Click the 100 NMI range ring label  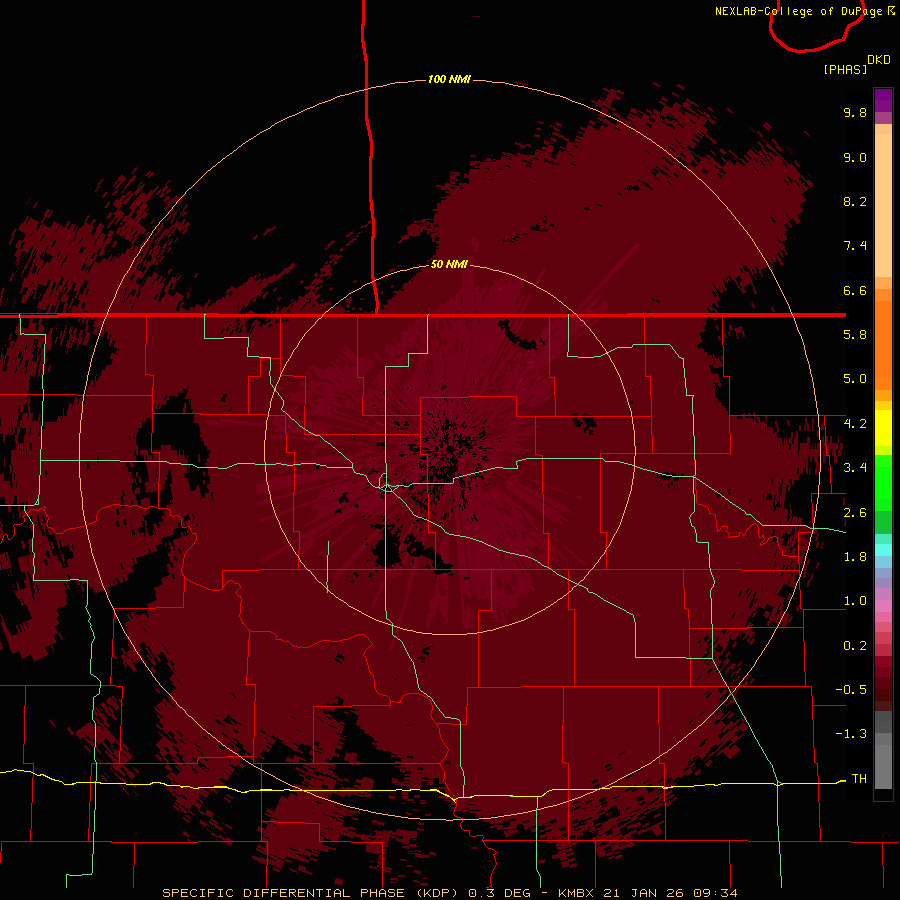[x=449, y=79]
